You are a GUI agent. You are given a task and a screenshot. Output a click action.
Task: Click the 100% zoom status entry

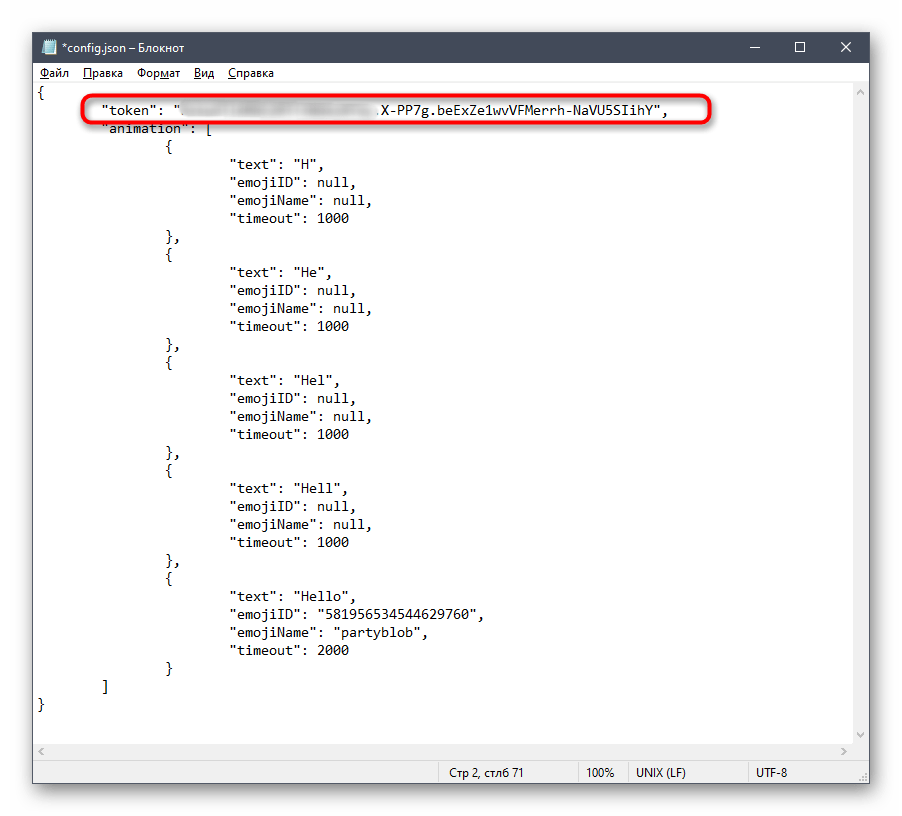[x=599, y=772]
